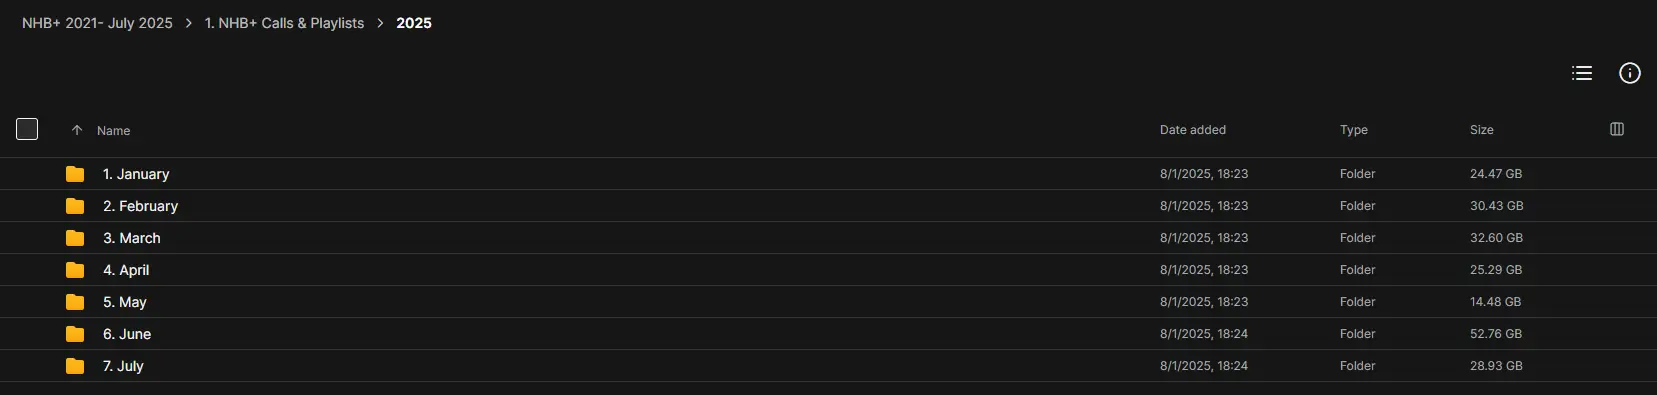
Task: Open the 2. February folder
Action: click(x=140, y=206)
